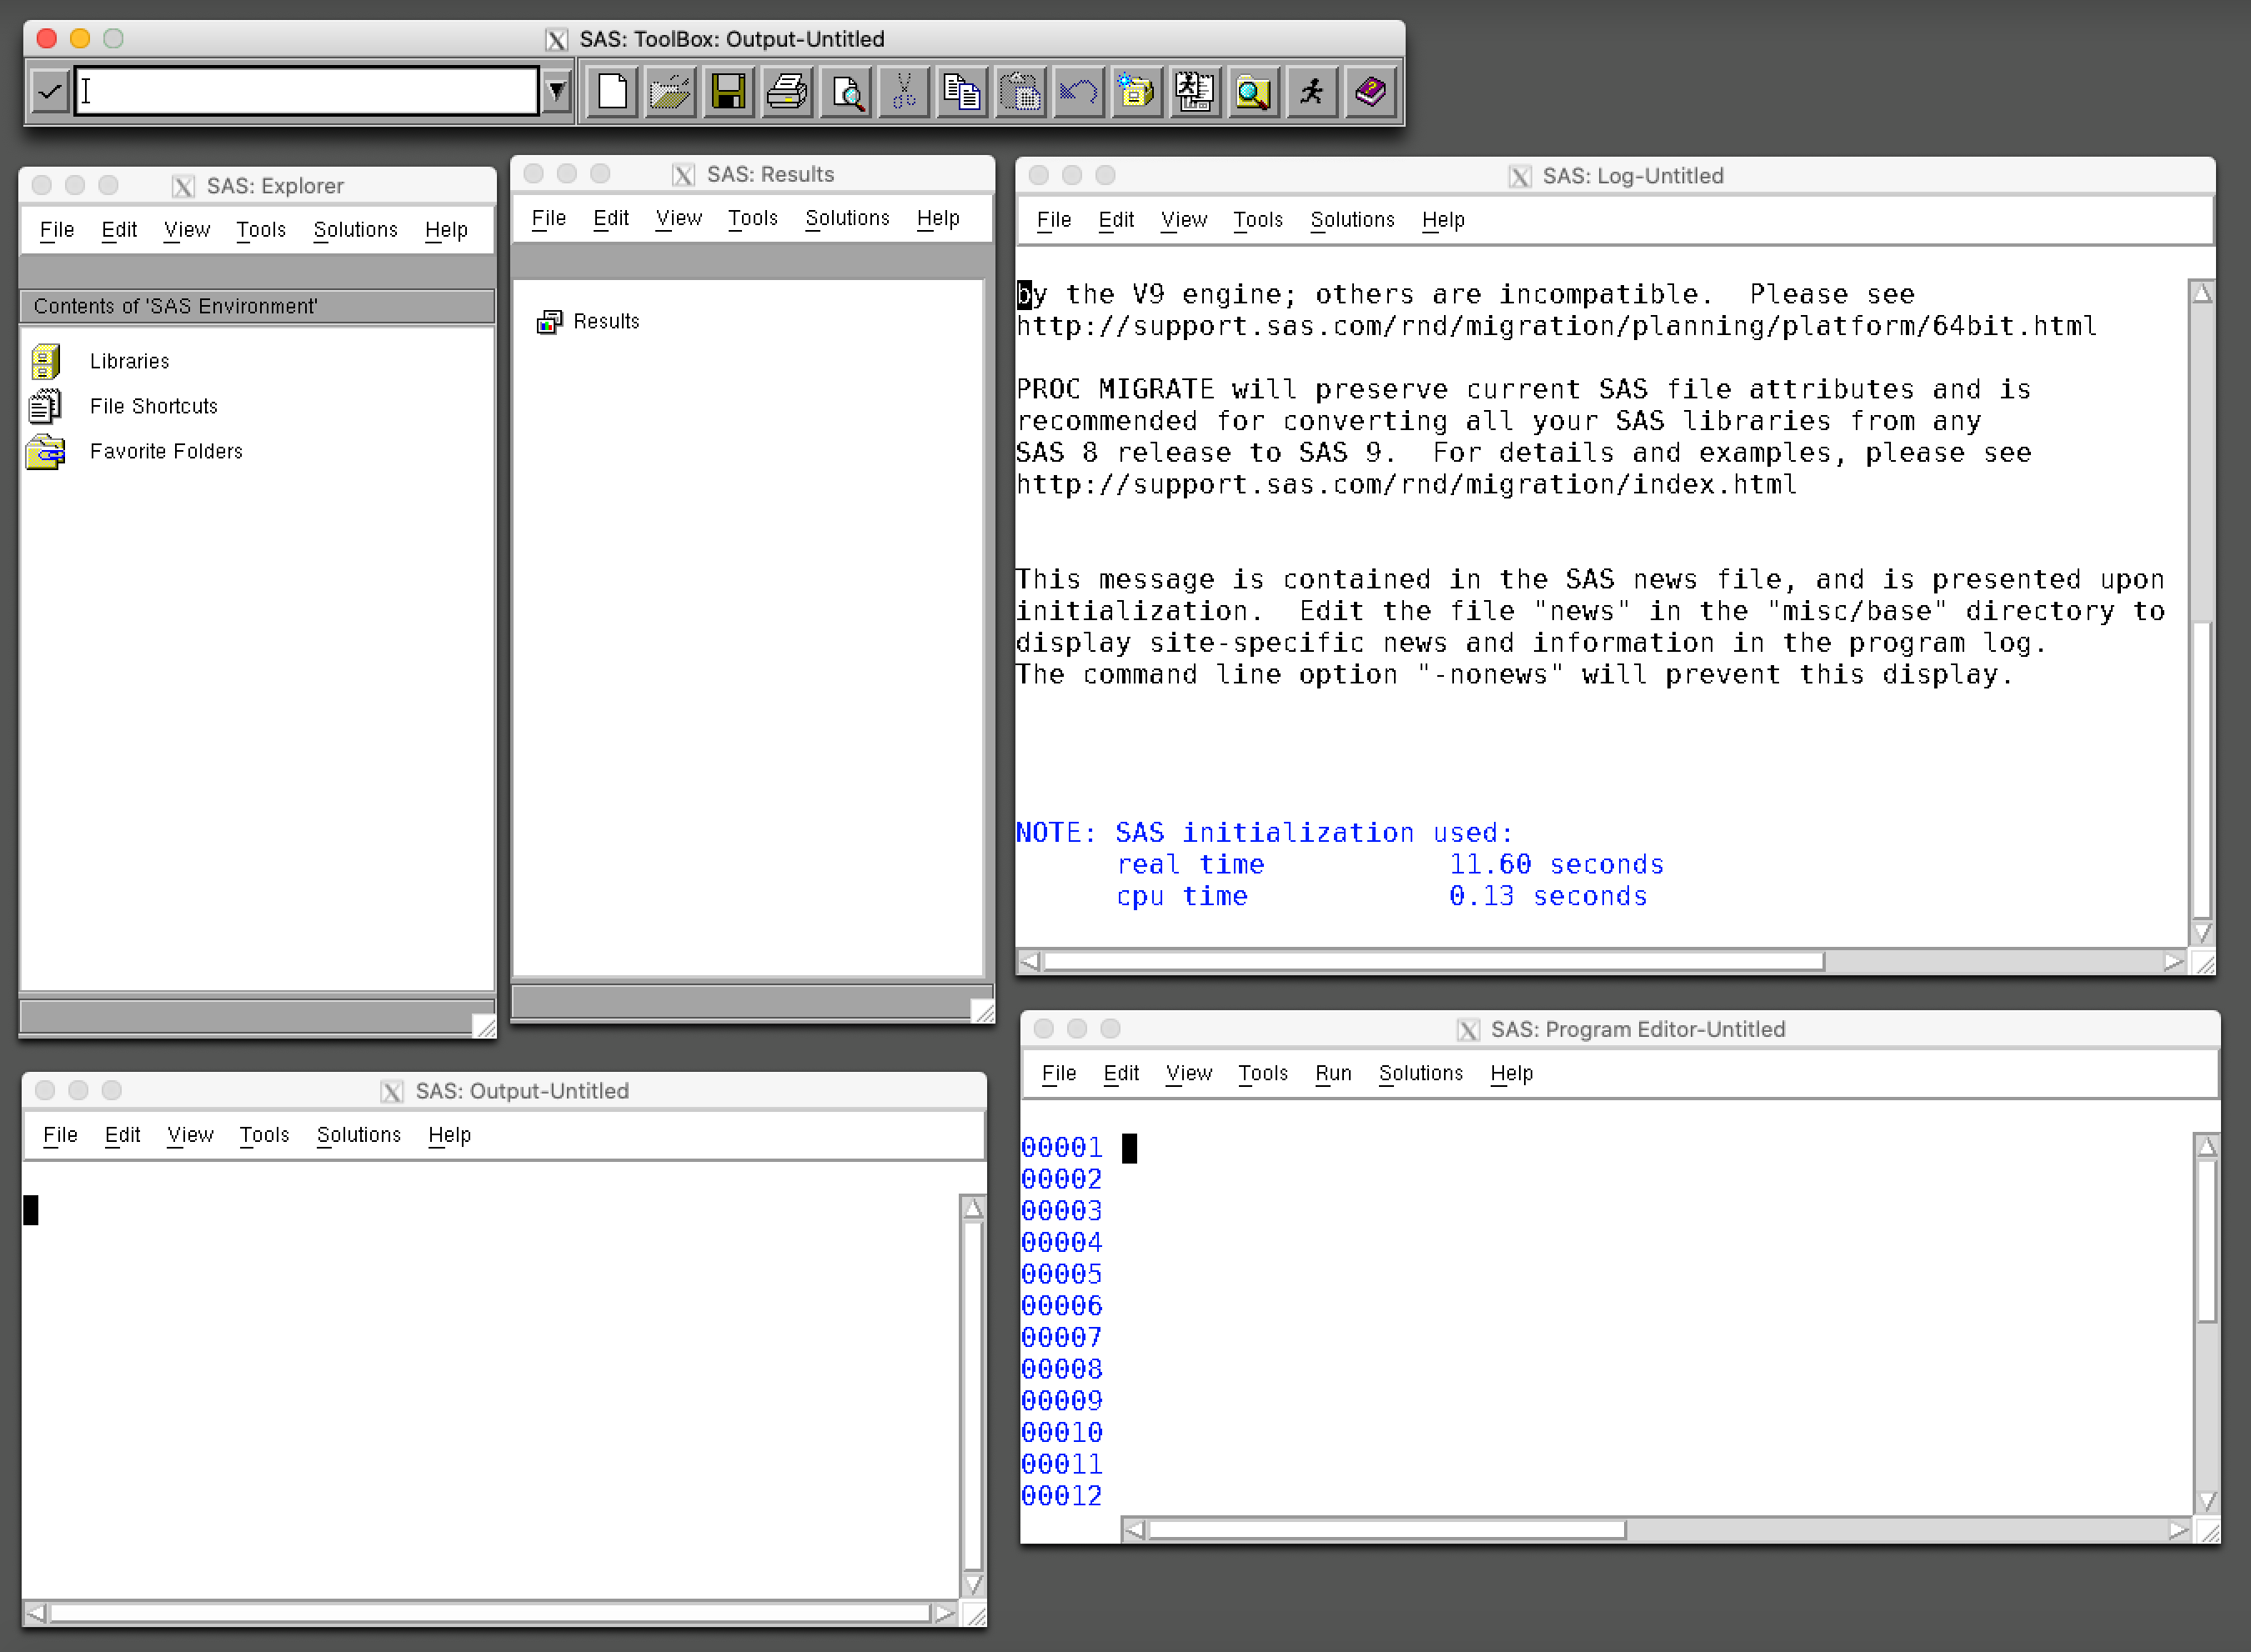Open Tools menu in Log window
The width and height of the screenshot is (2251, 1652).
1258,220
